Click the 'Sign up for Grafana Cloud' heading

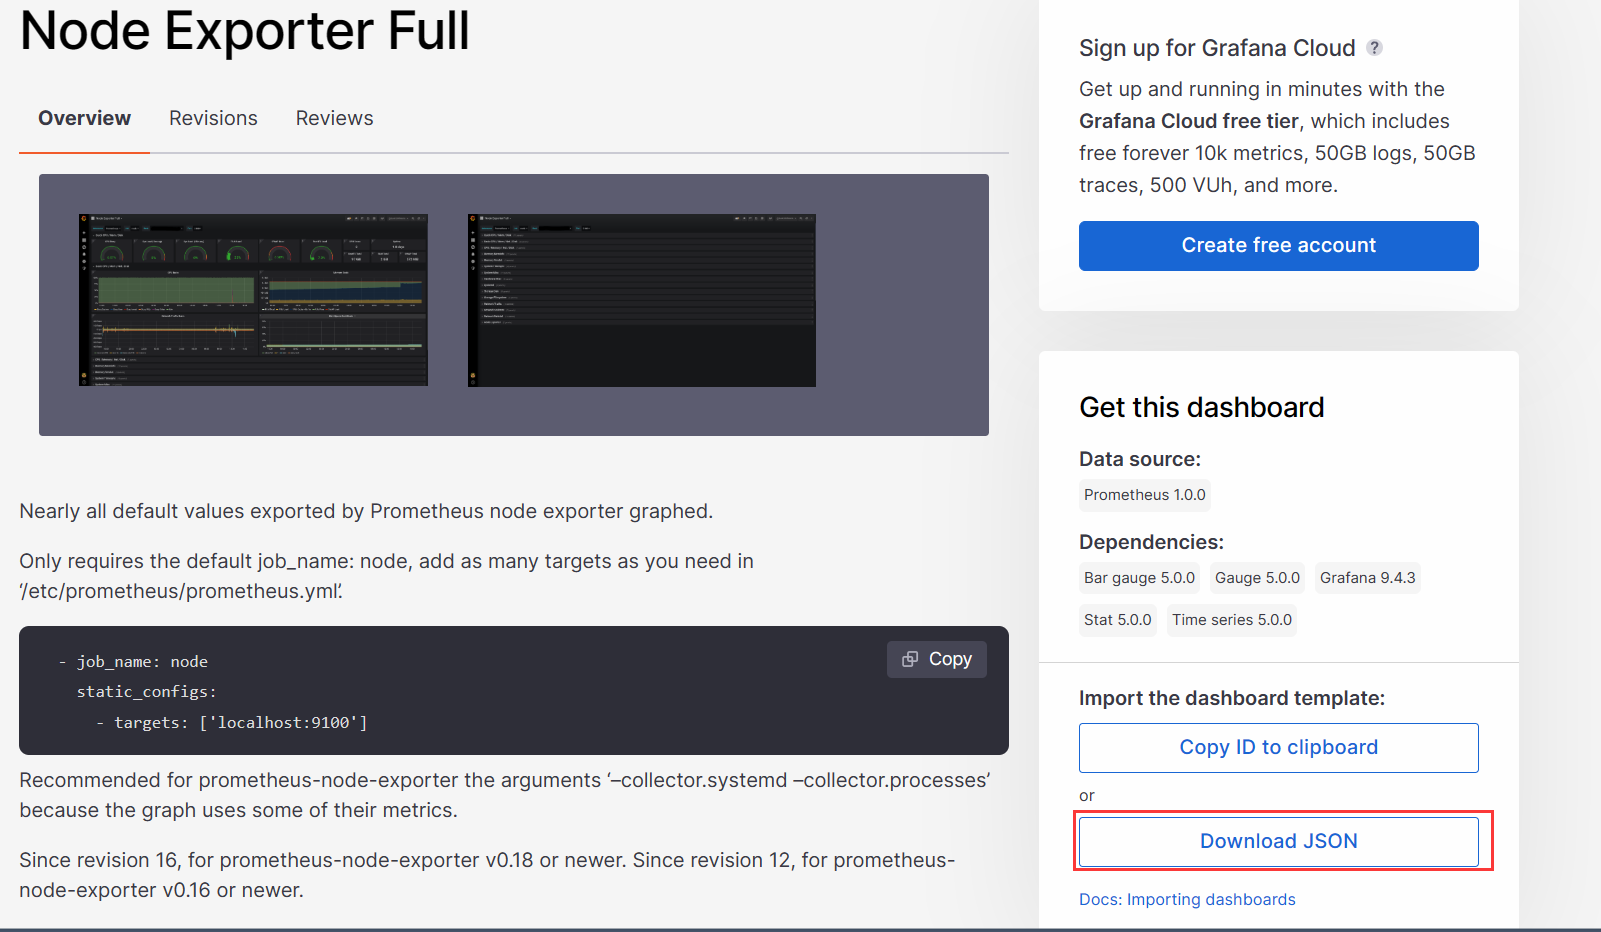click(x=1217, y=48)
